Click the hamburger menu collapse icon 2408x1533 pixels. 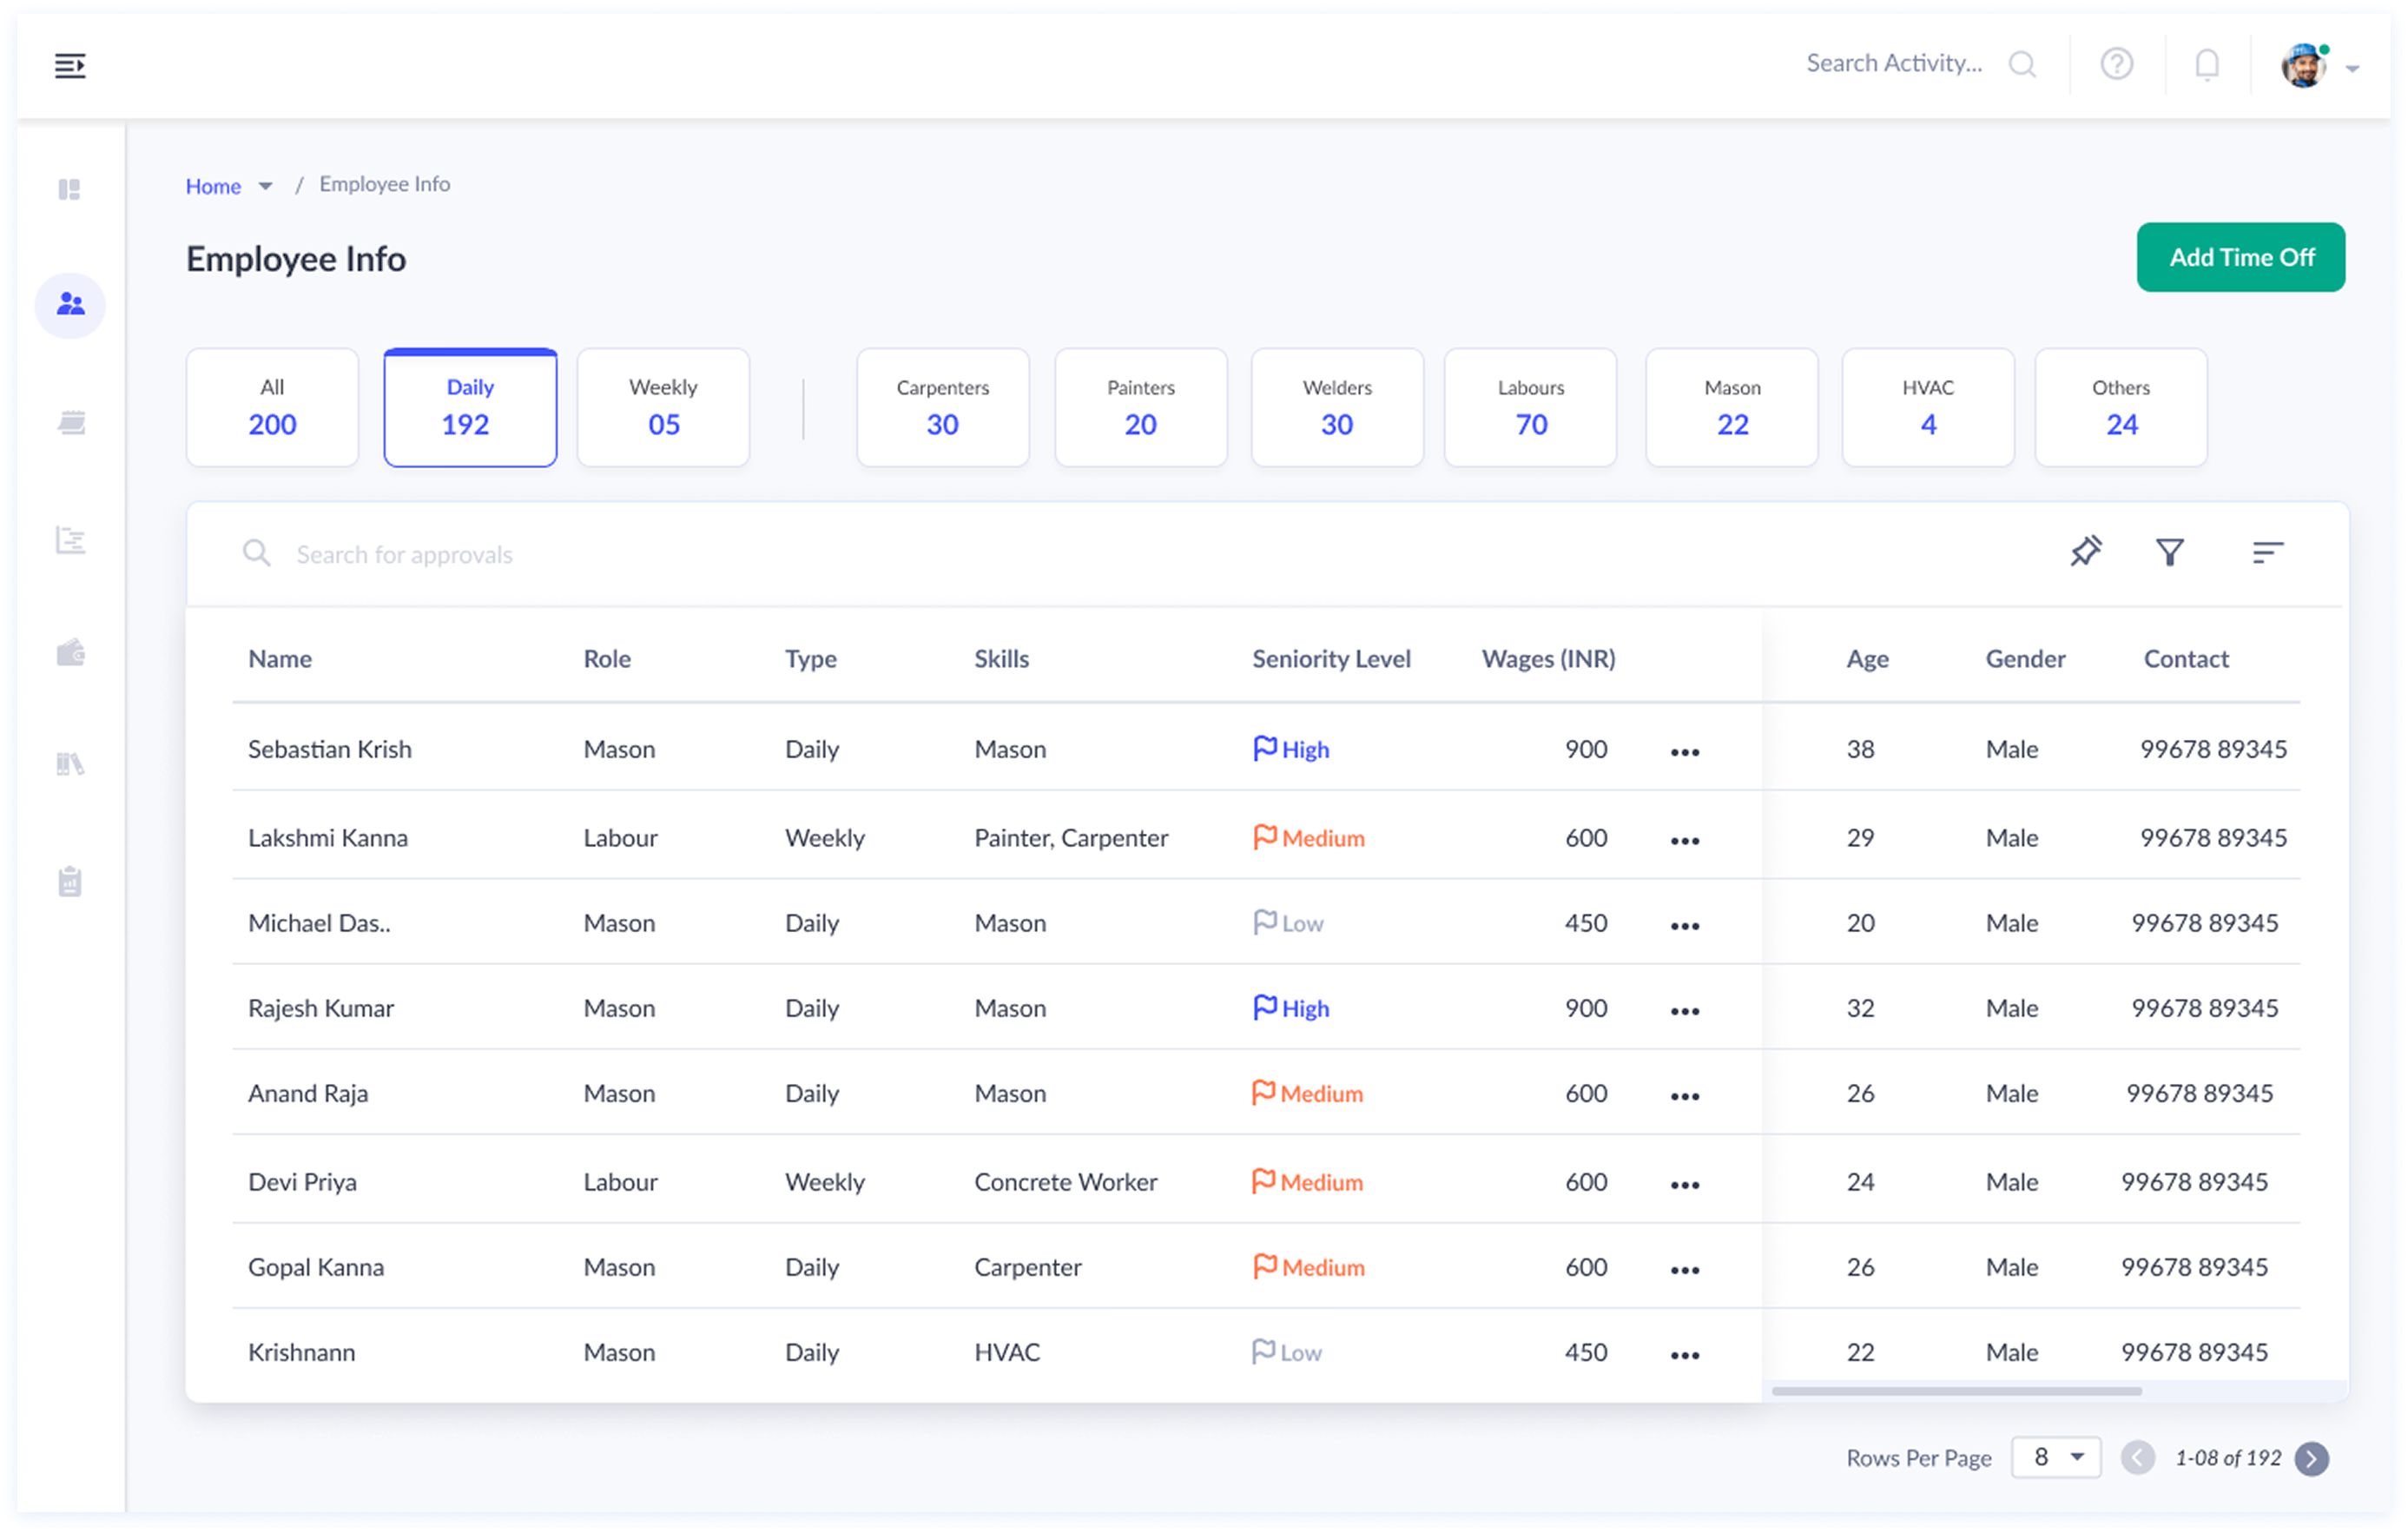click(x=69, y=66)
